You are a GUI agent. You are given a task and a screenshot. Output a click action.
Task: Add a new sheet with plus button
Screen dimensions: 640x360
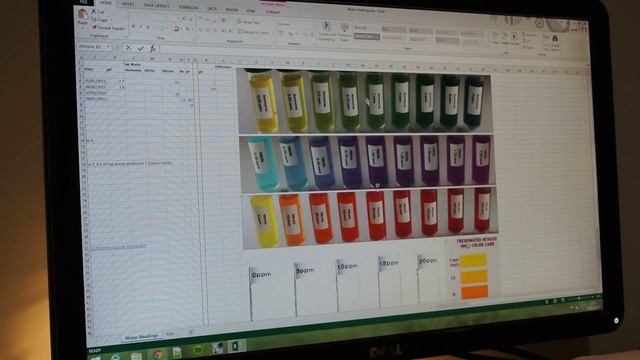point(191,332)
